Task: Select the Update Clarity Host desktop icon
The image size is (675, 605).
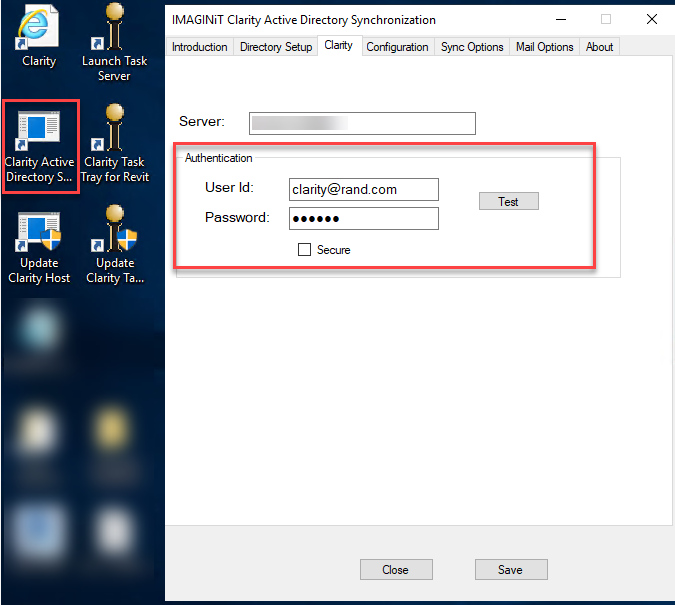Action: (x=39, y=232)
